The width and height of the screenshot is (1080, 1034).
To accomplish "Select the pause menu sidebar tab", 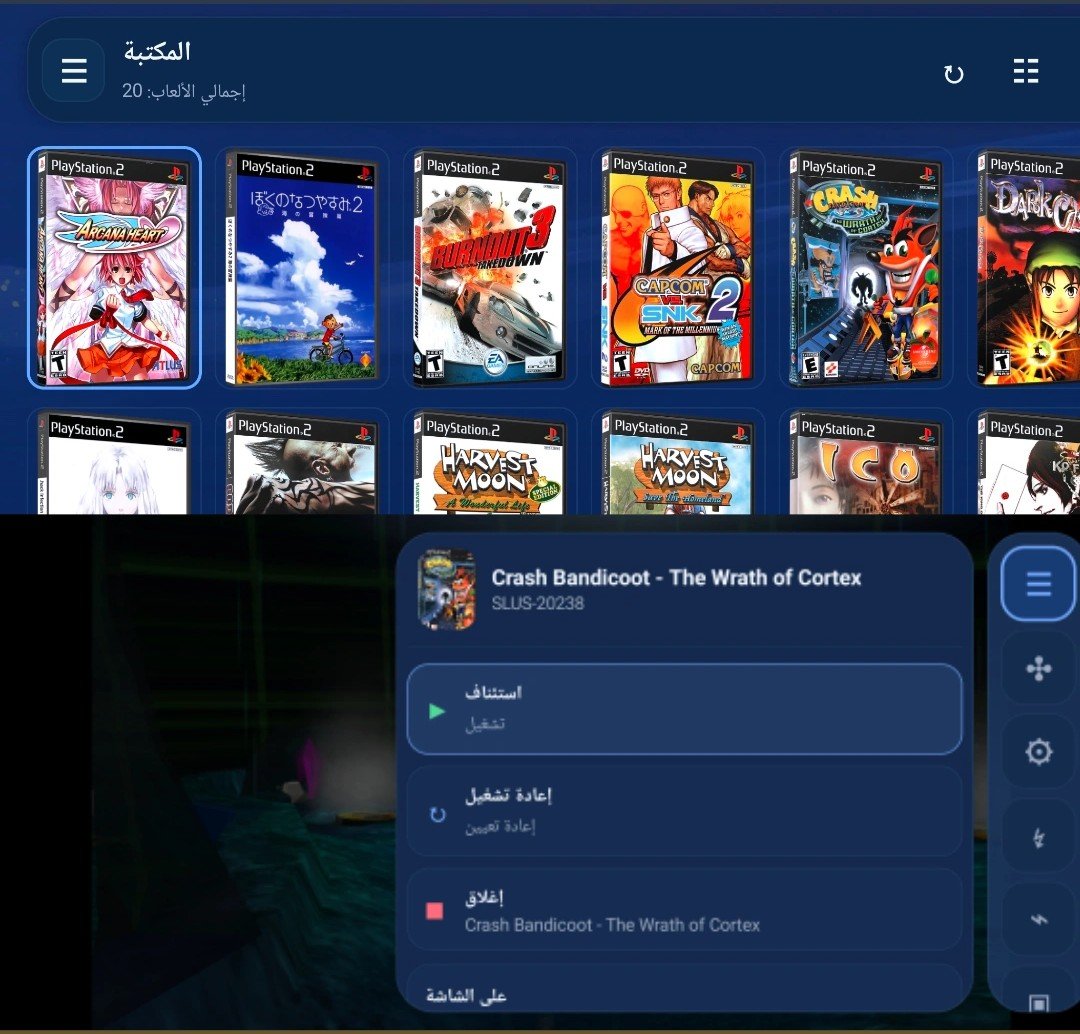I will (x=1038, y=584).
